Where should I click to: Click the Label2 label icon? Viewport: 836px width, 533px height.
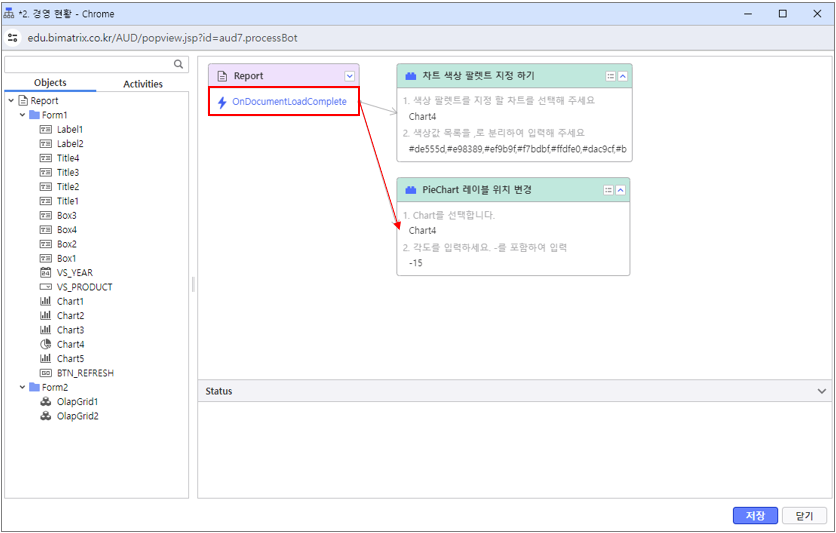pos(46,144)
